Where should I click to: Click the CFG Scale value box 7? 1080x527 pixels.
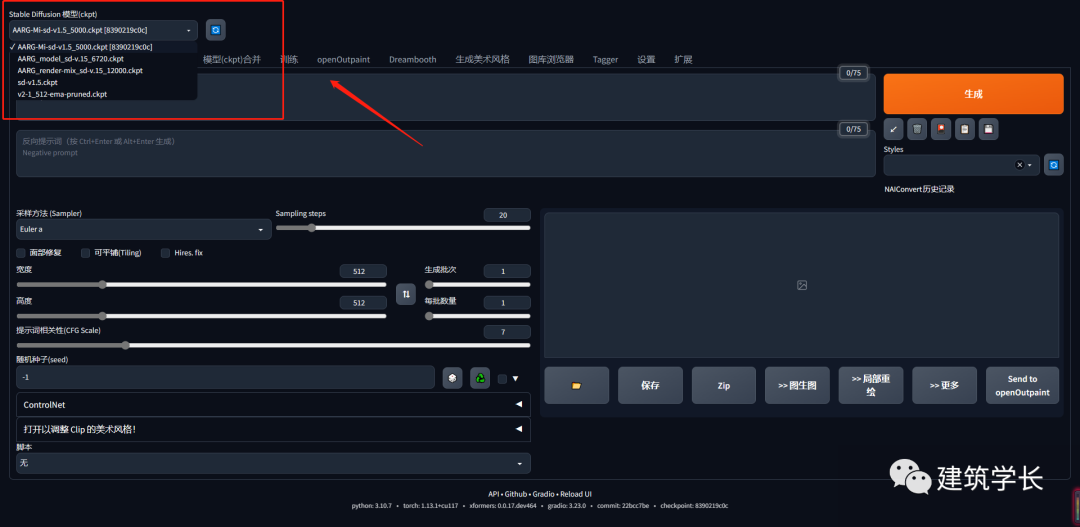click(x=507, y=332)
